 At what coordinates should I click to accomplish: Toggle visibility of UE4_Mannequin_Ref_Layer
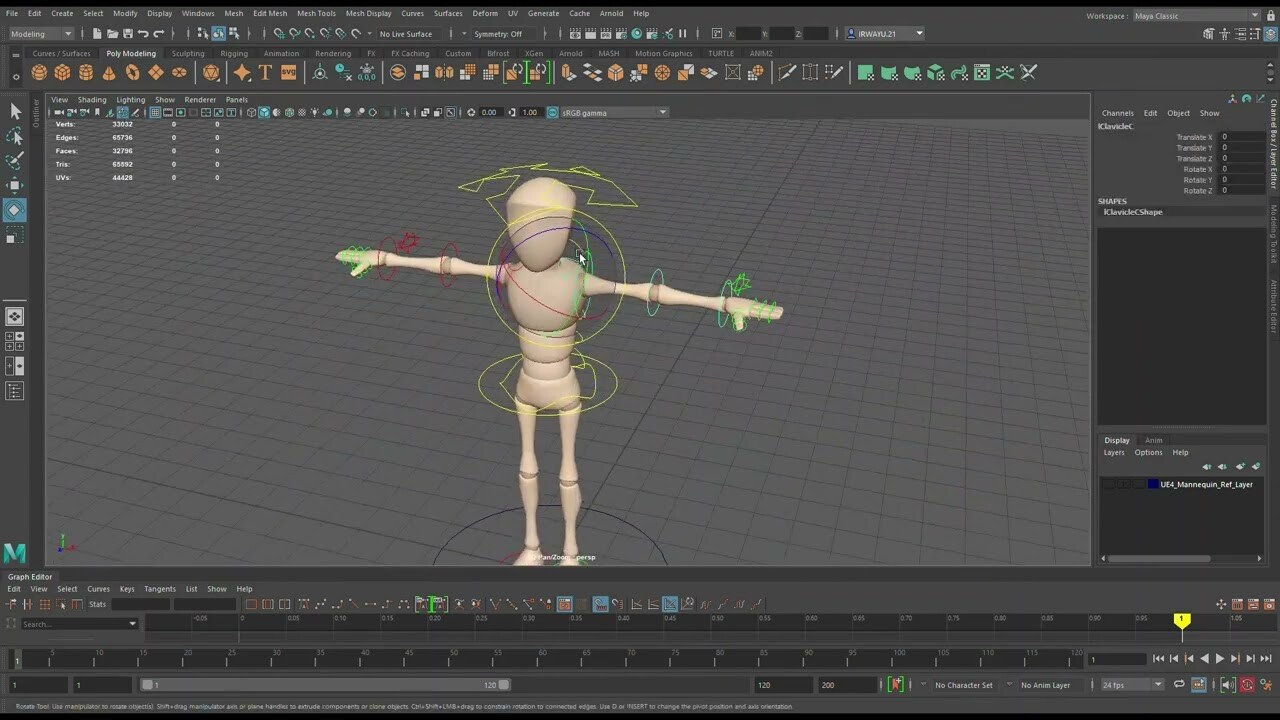click(1108, 484)
